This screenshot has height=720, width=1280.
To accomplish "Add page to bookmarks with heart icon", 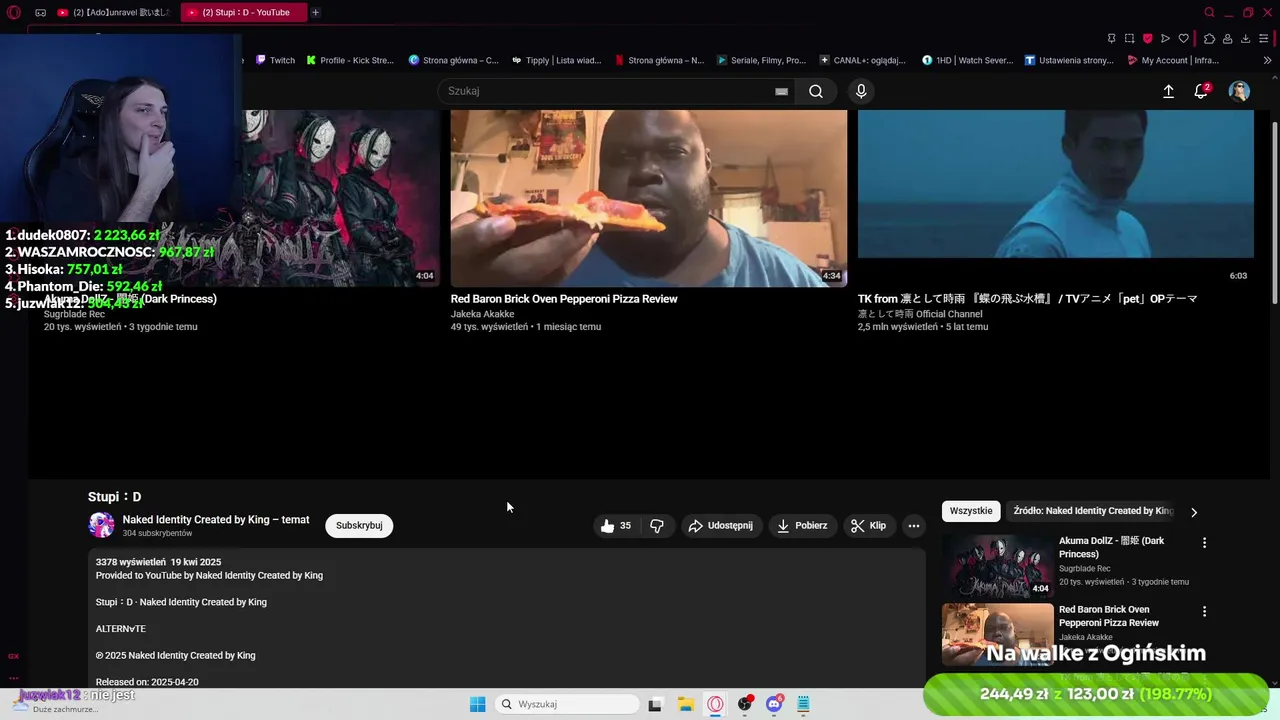I will tap(1183, 39).
